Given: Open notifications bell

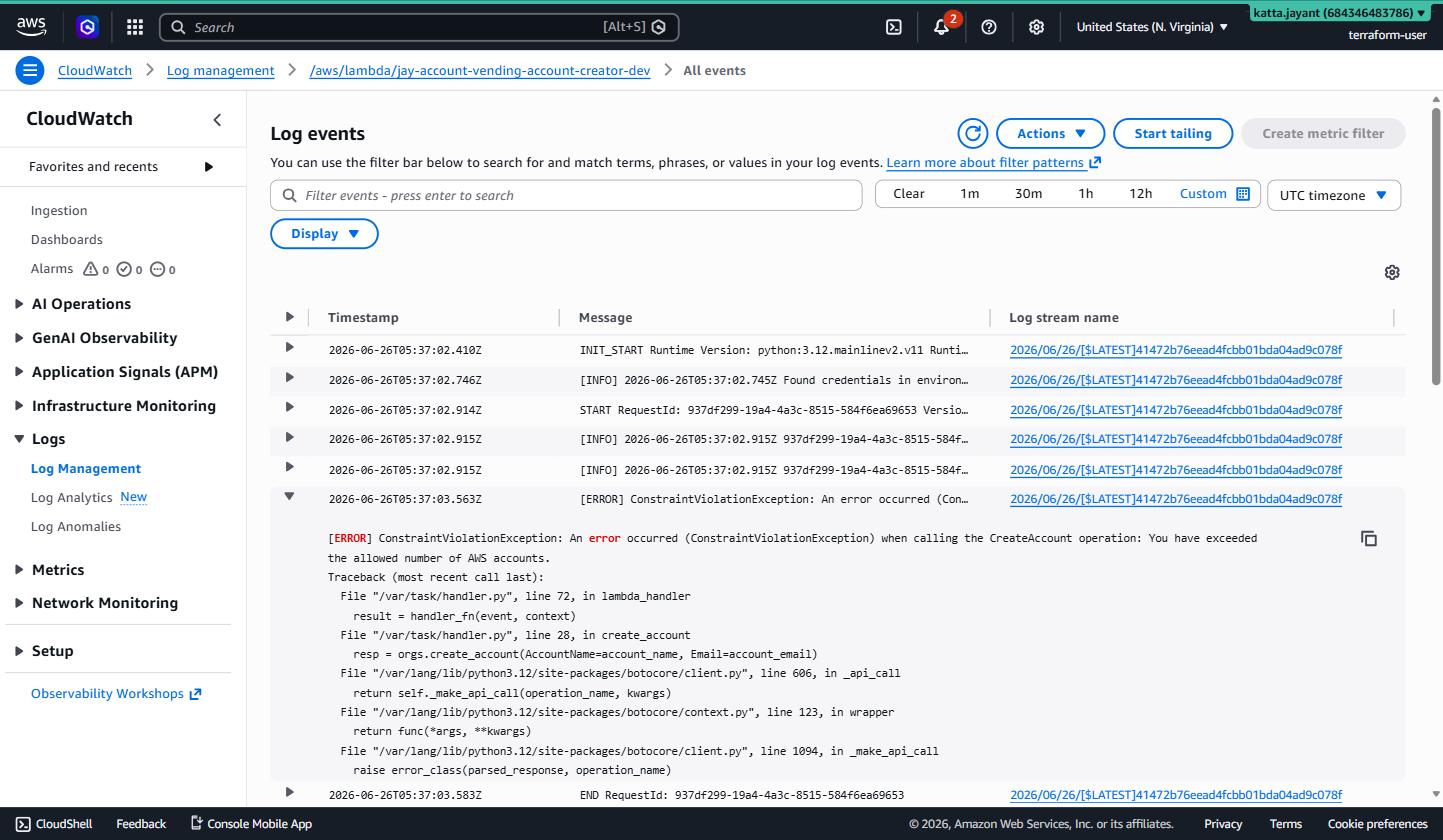Looking at the screenshot, I should coord(942,27).
